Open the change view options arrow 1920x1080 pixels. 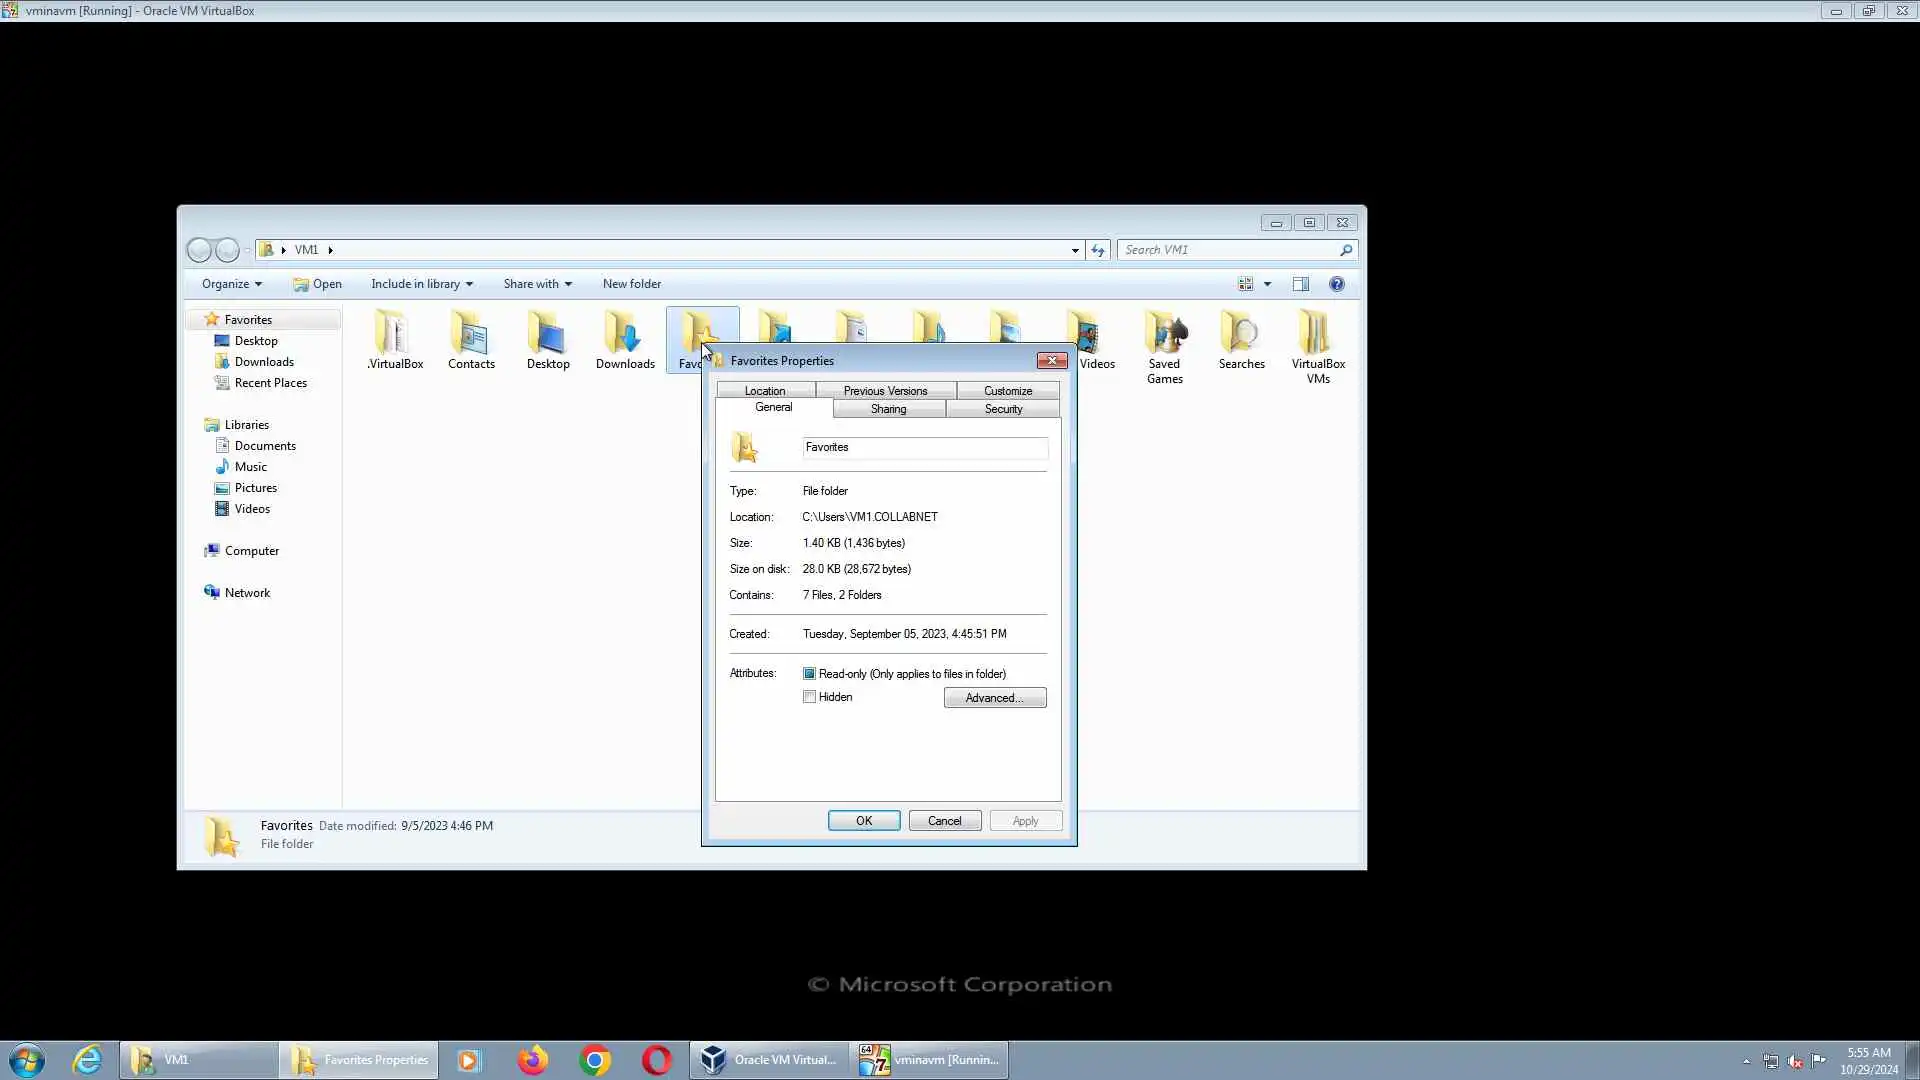click(1267, 284)
